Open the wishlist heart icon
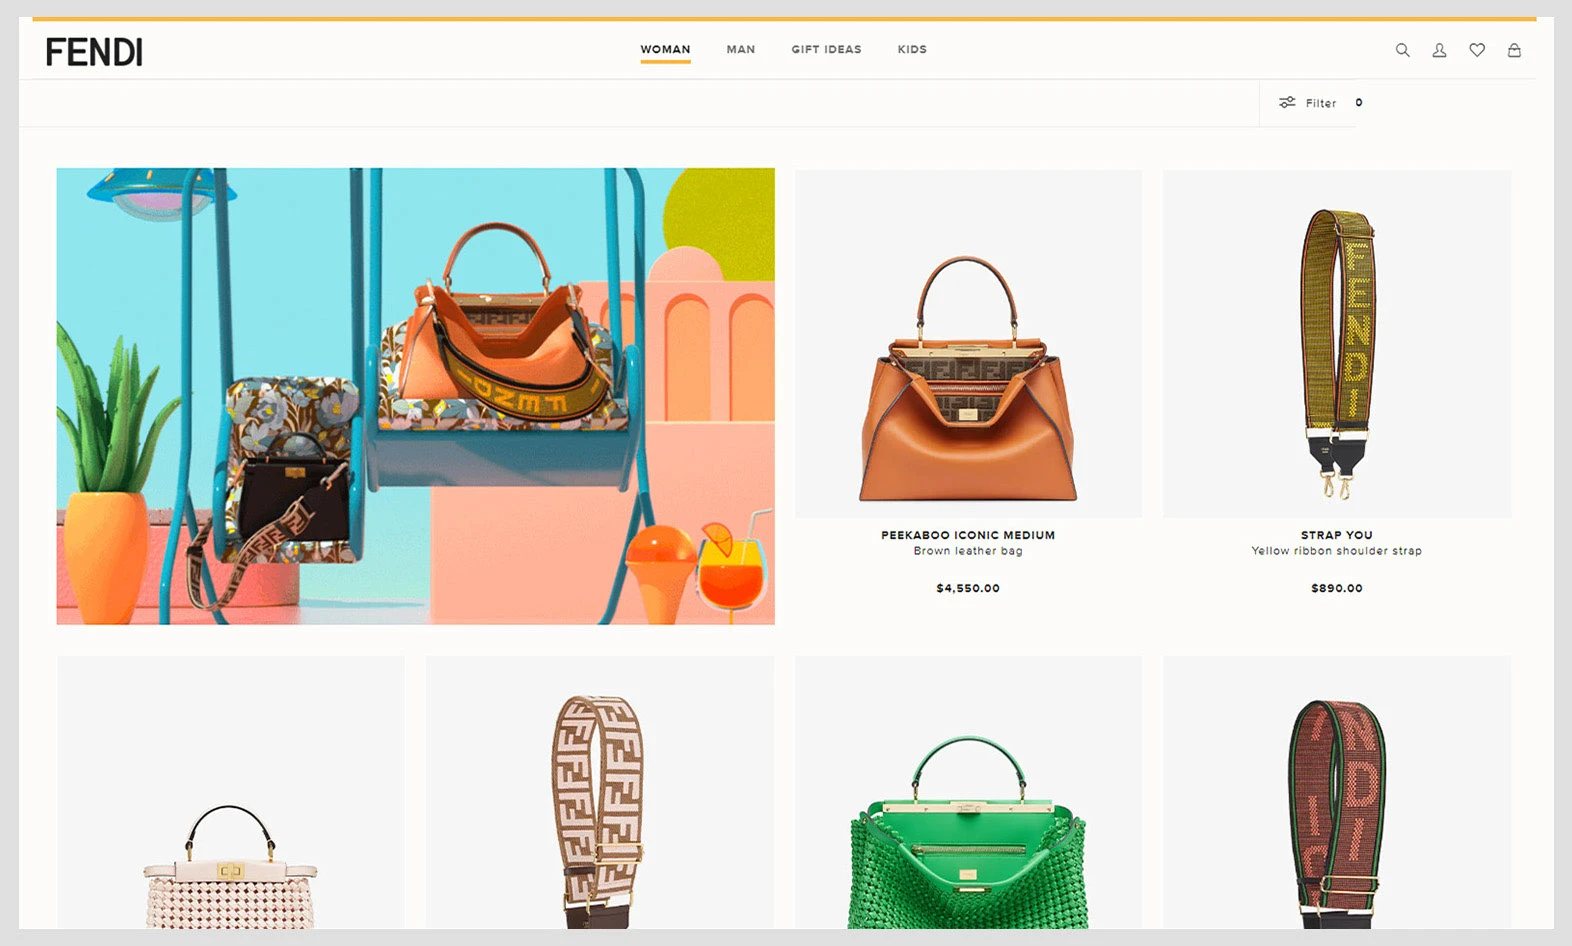This screenshot has height=946, width=1572. coord(1477,50)
